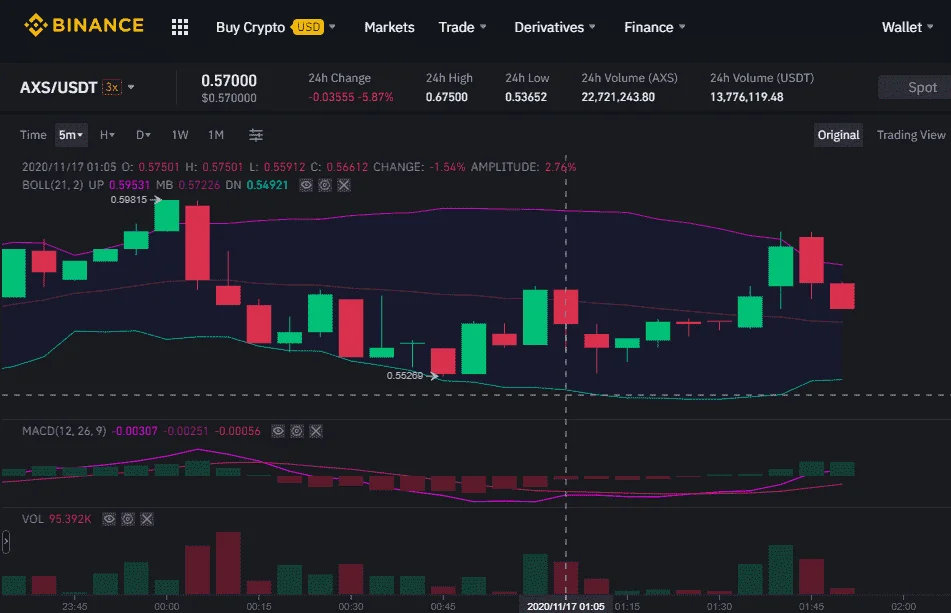Open the H hourly interval dropdown
The width and height of the screenshot is (951, 613).
coord(107,135)
